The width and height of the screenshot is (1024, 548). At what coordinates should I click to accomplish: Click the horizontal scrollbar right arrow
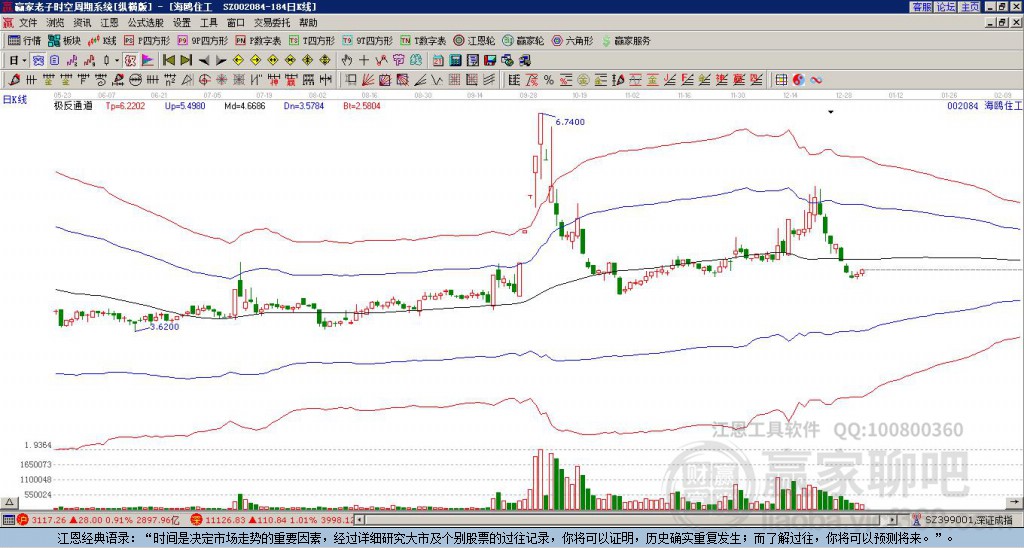tap(893, 520)
